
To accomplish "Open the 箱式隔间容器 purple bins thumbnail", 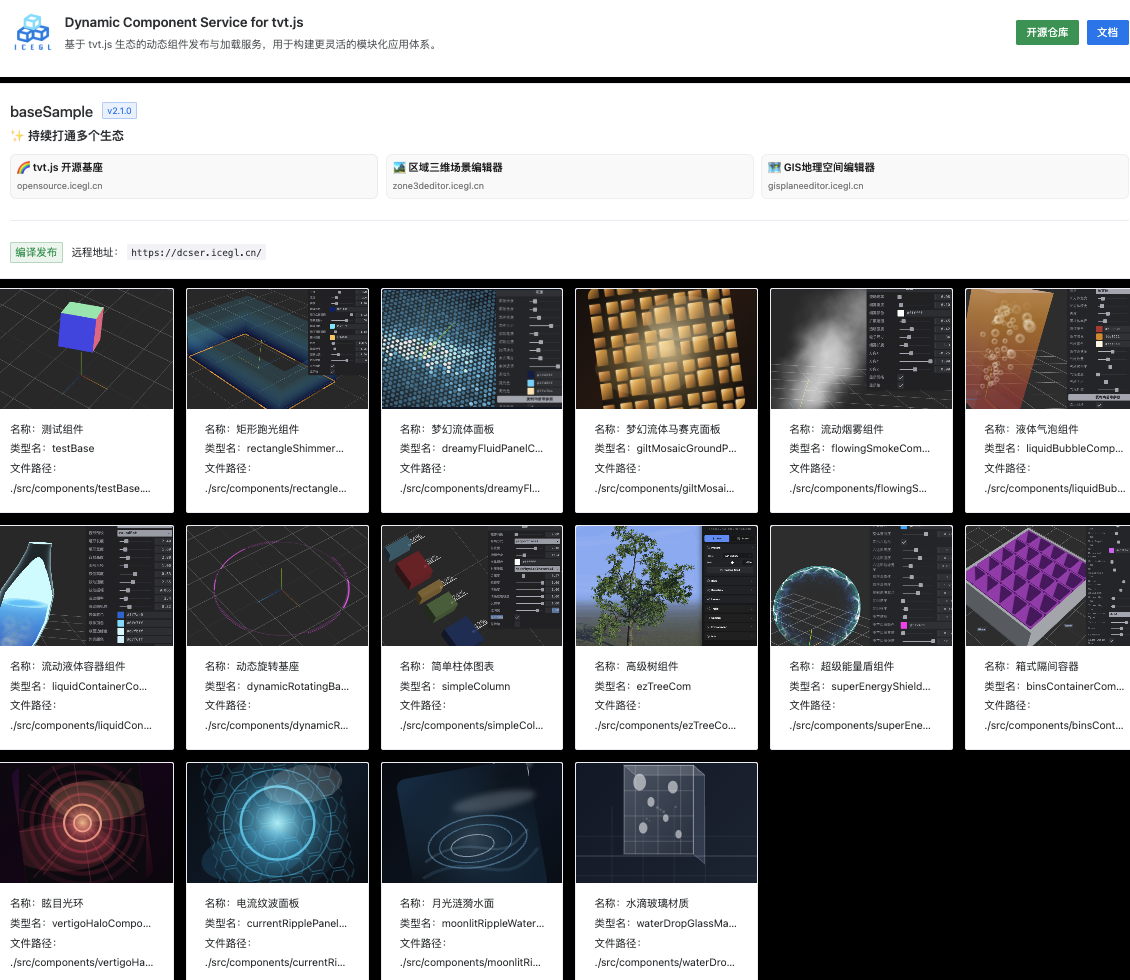I will (x=1047, y=586).
